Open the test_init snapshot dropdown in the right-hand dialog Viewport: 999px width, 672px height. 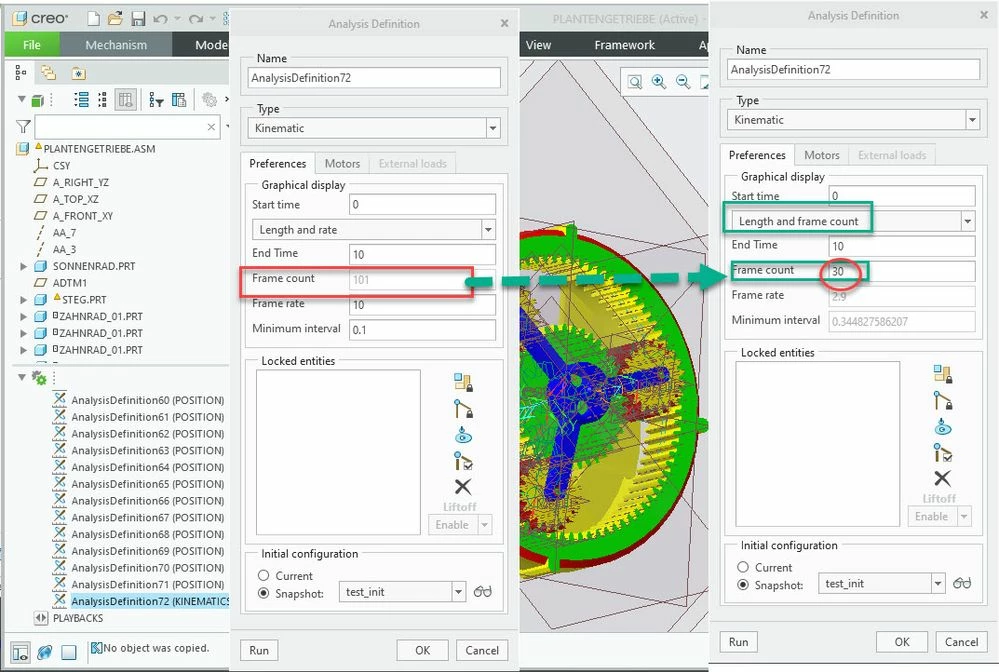point(938,583)
